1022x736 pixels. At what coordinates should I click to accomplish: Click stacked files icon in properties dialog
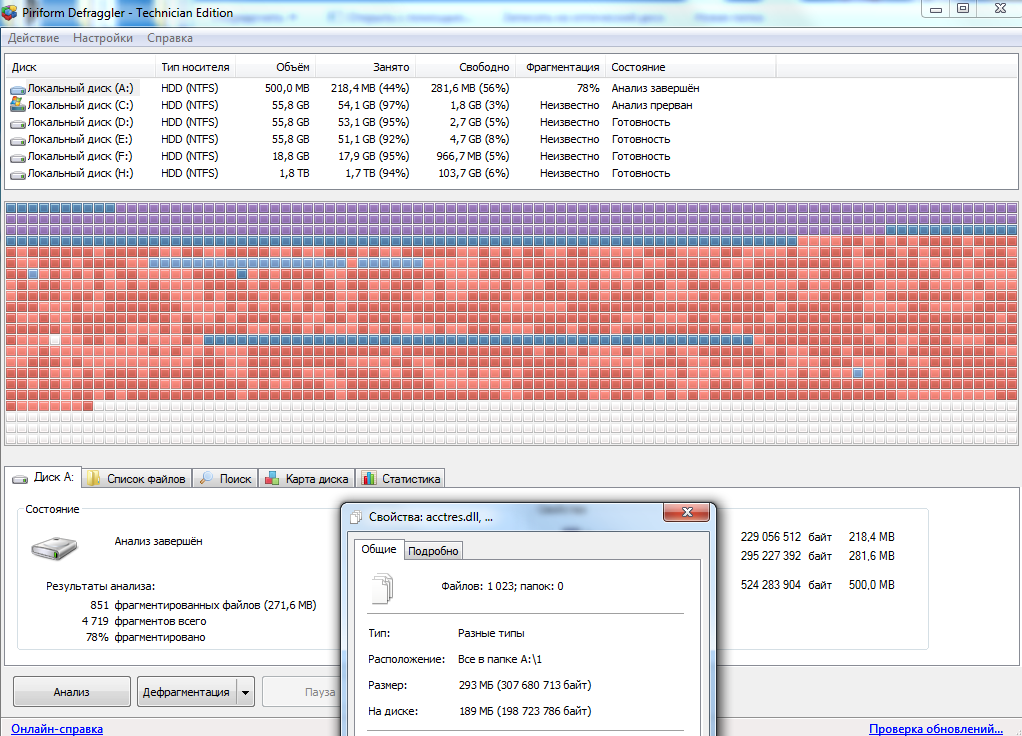pos(383,588)
